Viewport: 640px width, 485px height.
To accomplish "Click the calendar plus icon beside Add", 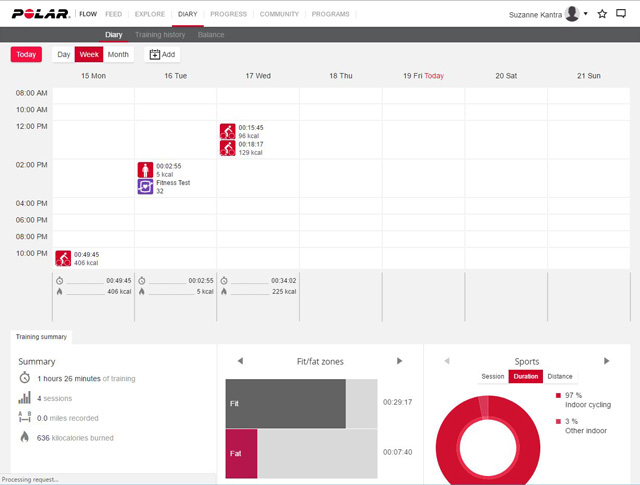I will click(x=154, y=54).
